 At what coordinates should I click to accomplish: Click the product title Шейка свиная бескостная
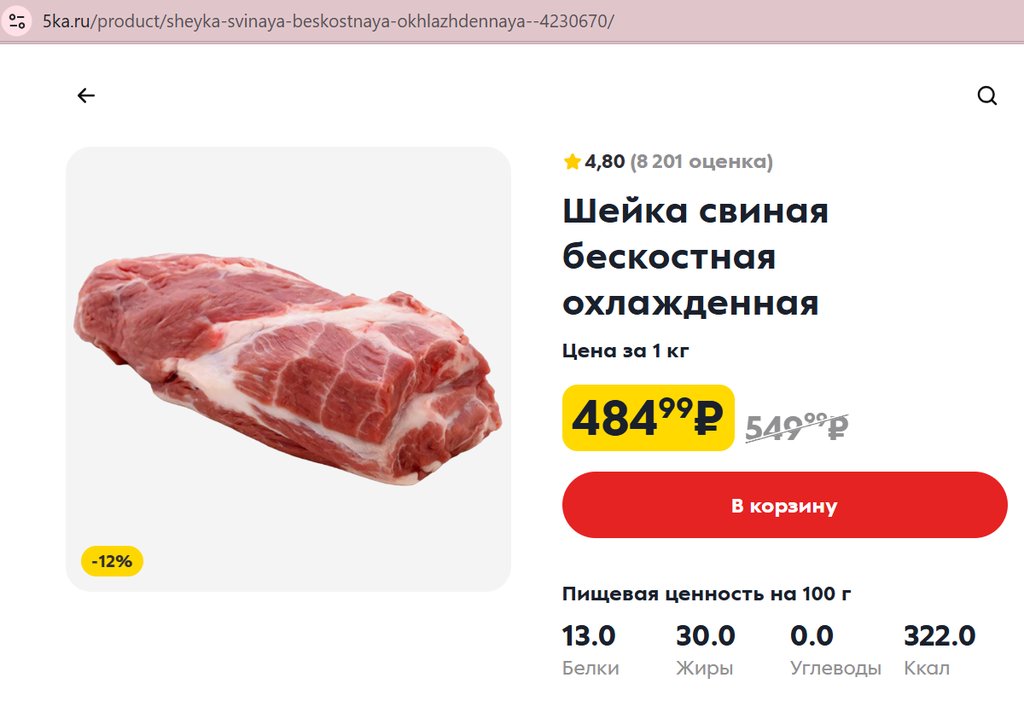point(696,256)
